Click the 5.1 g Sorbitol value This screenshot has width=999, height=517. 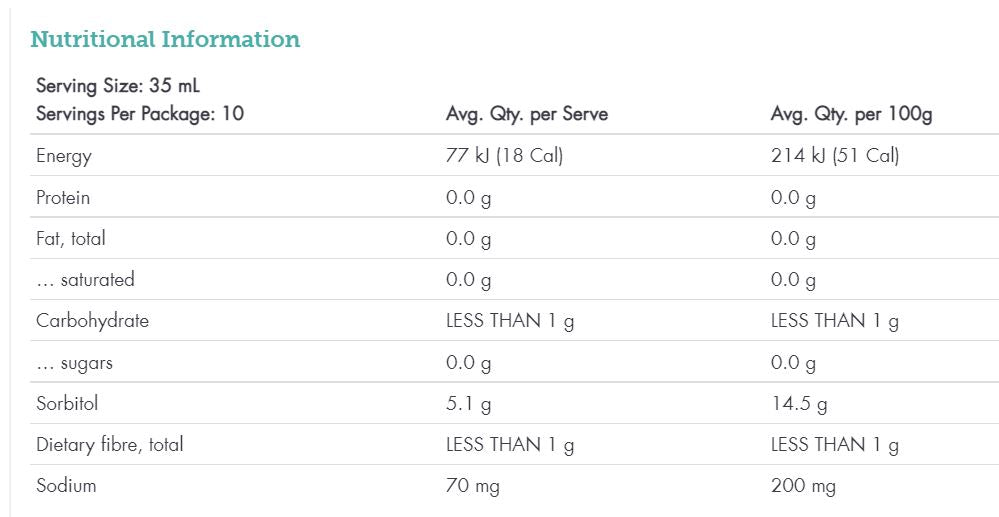pos(468,404)
